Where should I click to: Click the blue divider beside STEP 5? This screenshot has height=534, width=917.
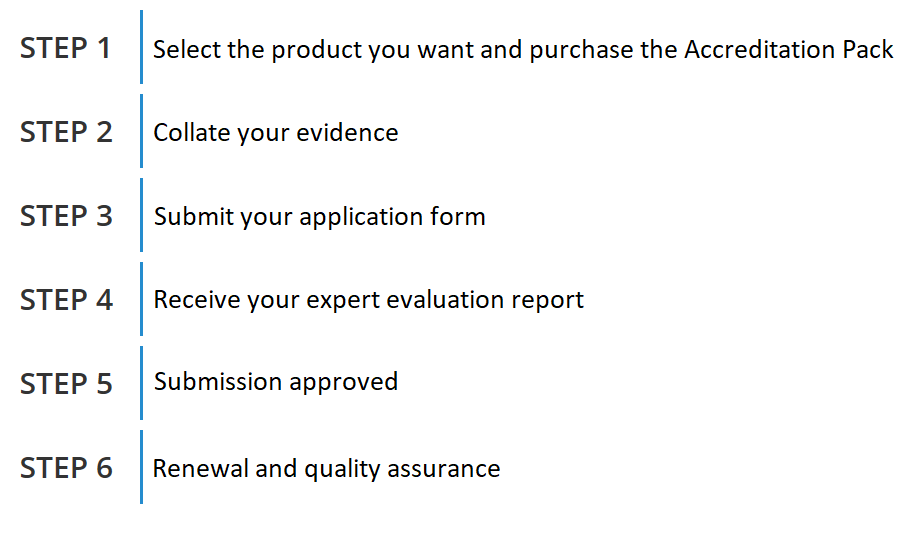pos(141,383)
